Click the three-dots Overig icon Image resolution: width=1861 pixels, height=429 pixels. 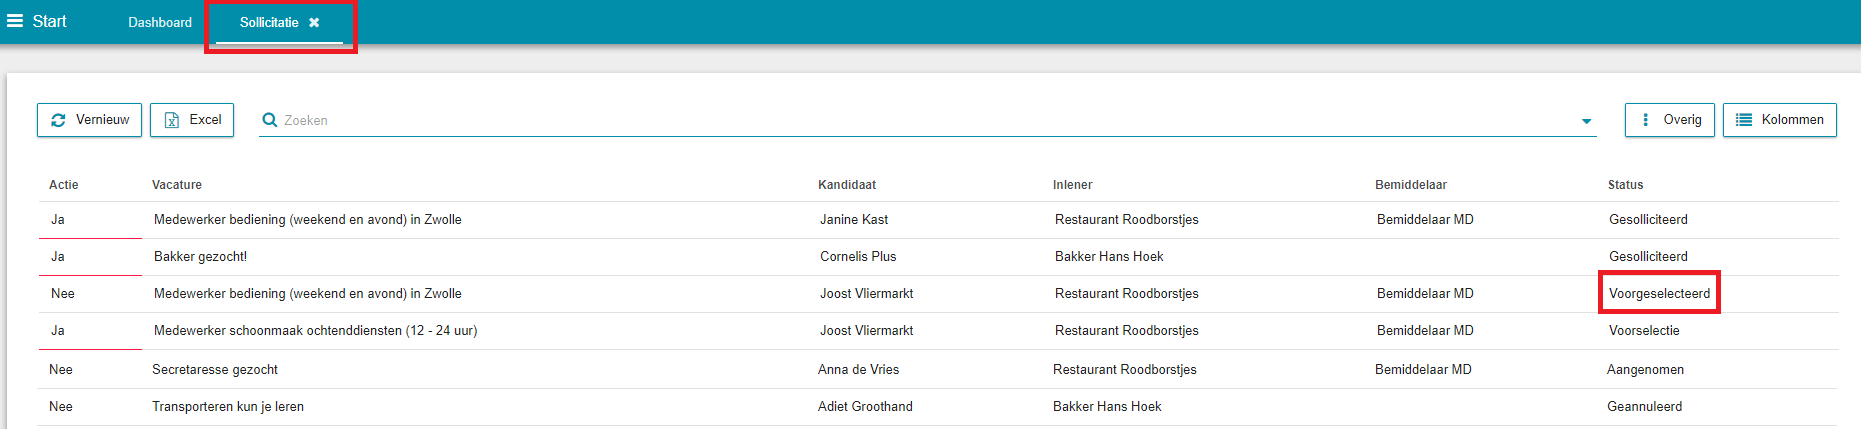[1646, 120]
